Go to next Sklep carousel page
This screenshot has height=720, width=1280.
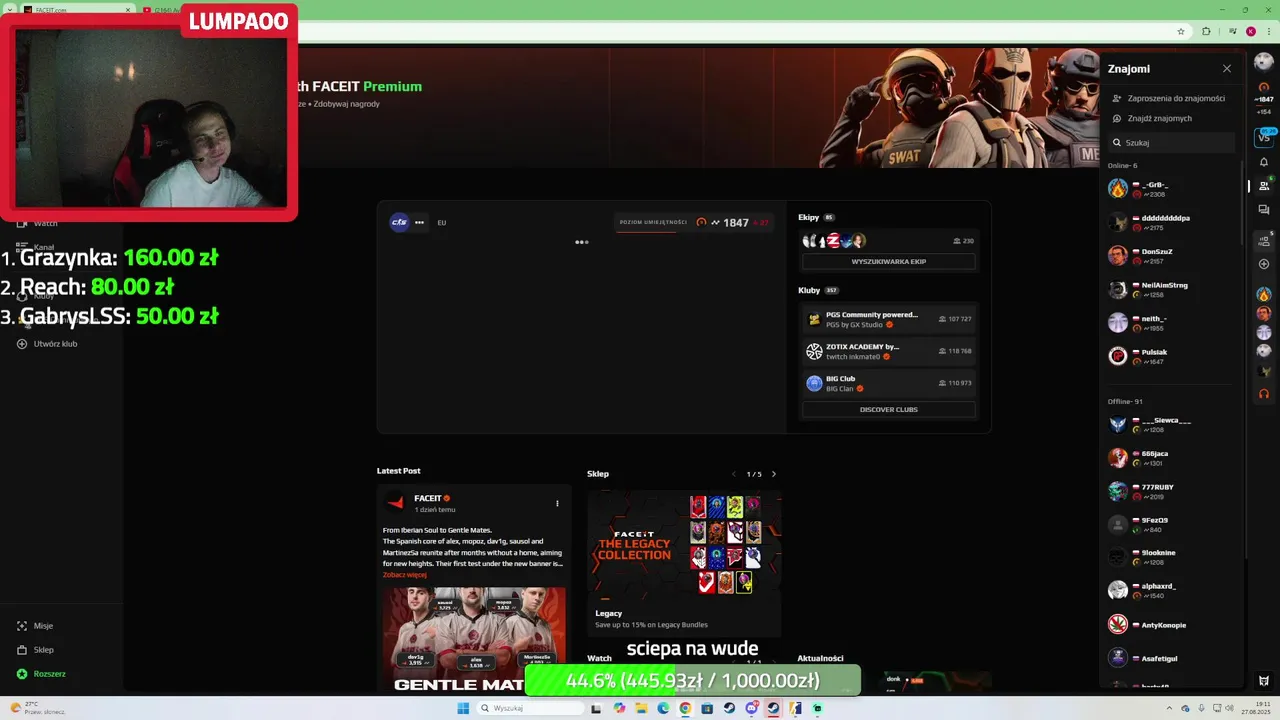click(773, 474)
